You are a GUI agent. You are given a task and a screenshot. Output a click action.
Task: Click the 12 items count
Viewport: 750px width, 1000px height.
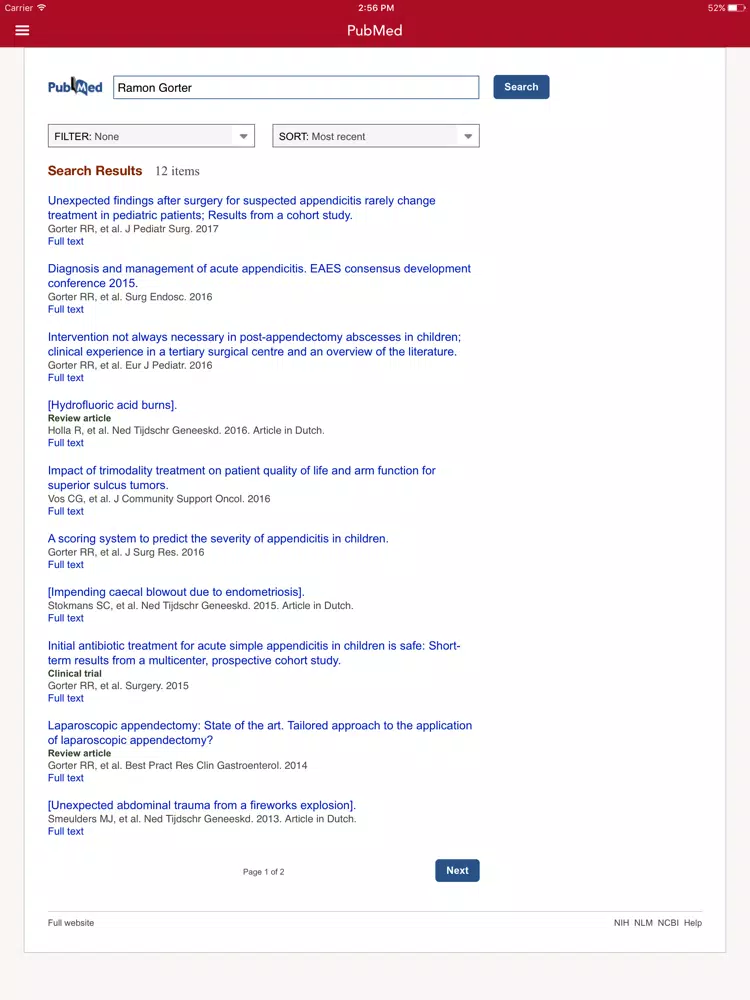[177, 171]
